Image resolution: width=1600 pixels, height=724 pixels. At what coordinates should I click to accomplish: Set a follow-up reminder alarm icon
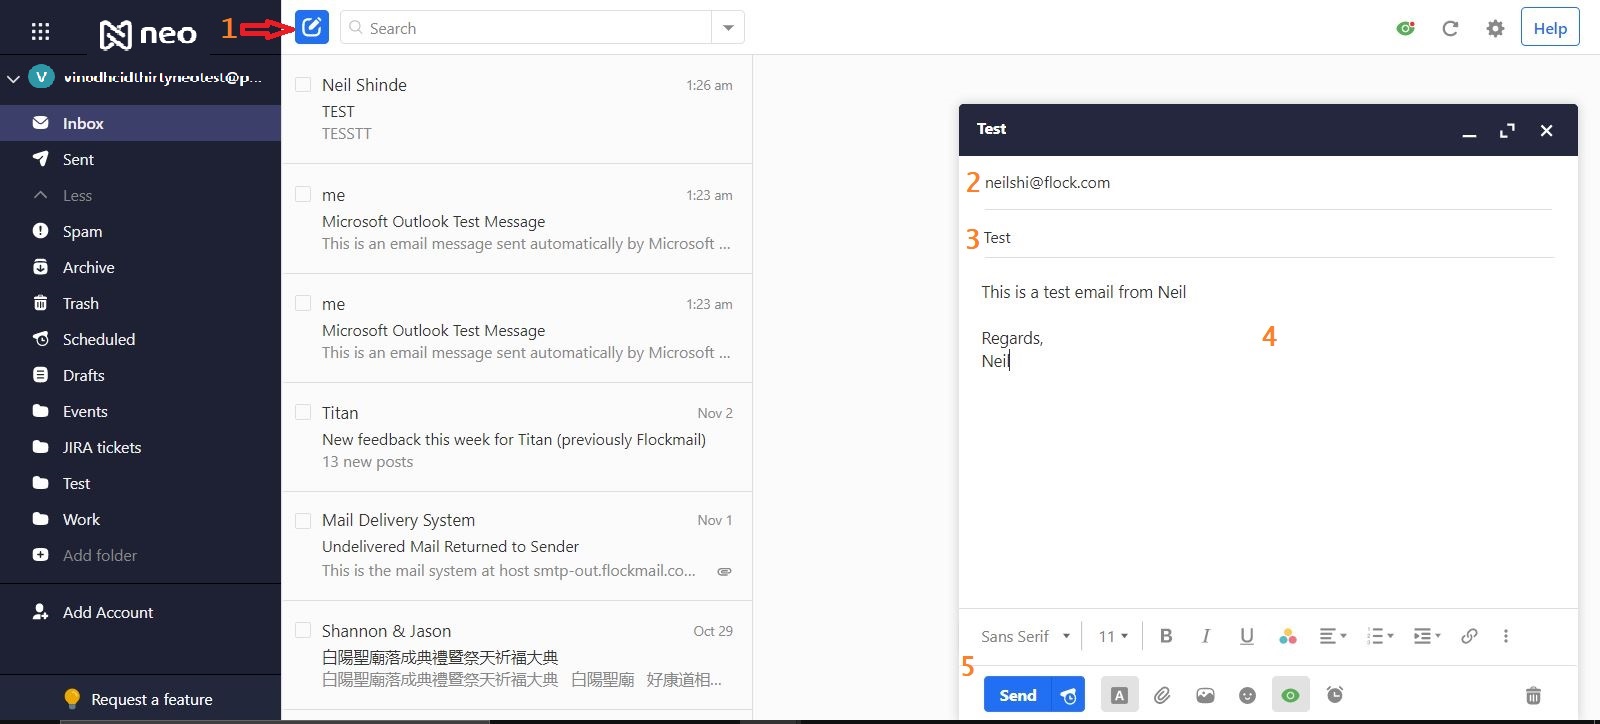pos(1335,694)
